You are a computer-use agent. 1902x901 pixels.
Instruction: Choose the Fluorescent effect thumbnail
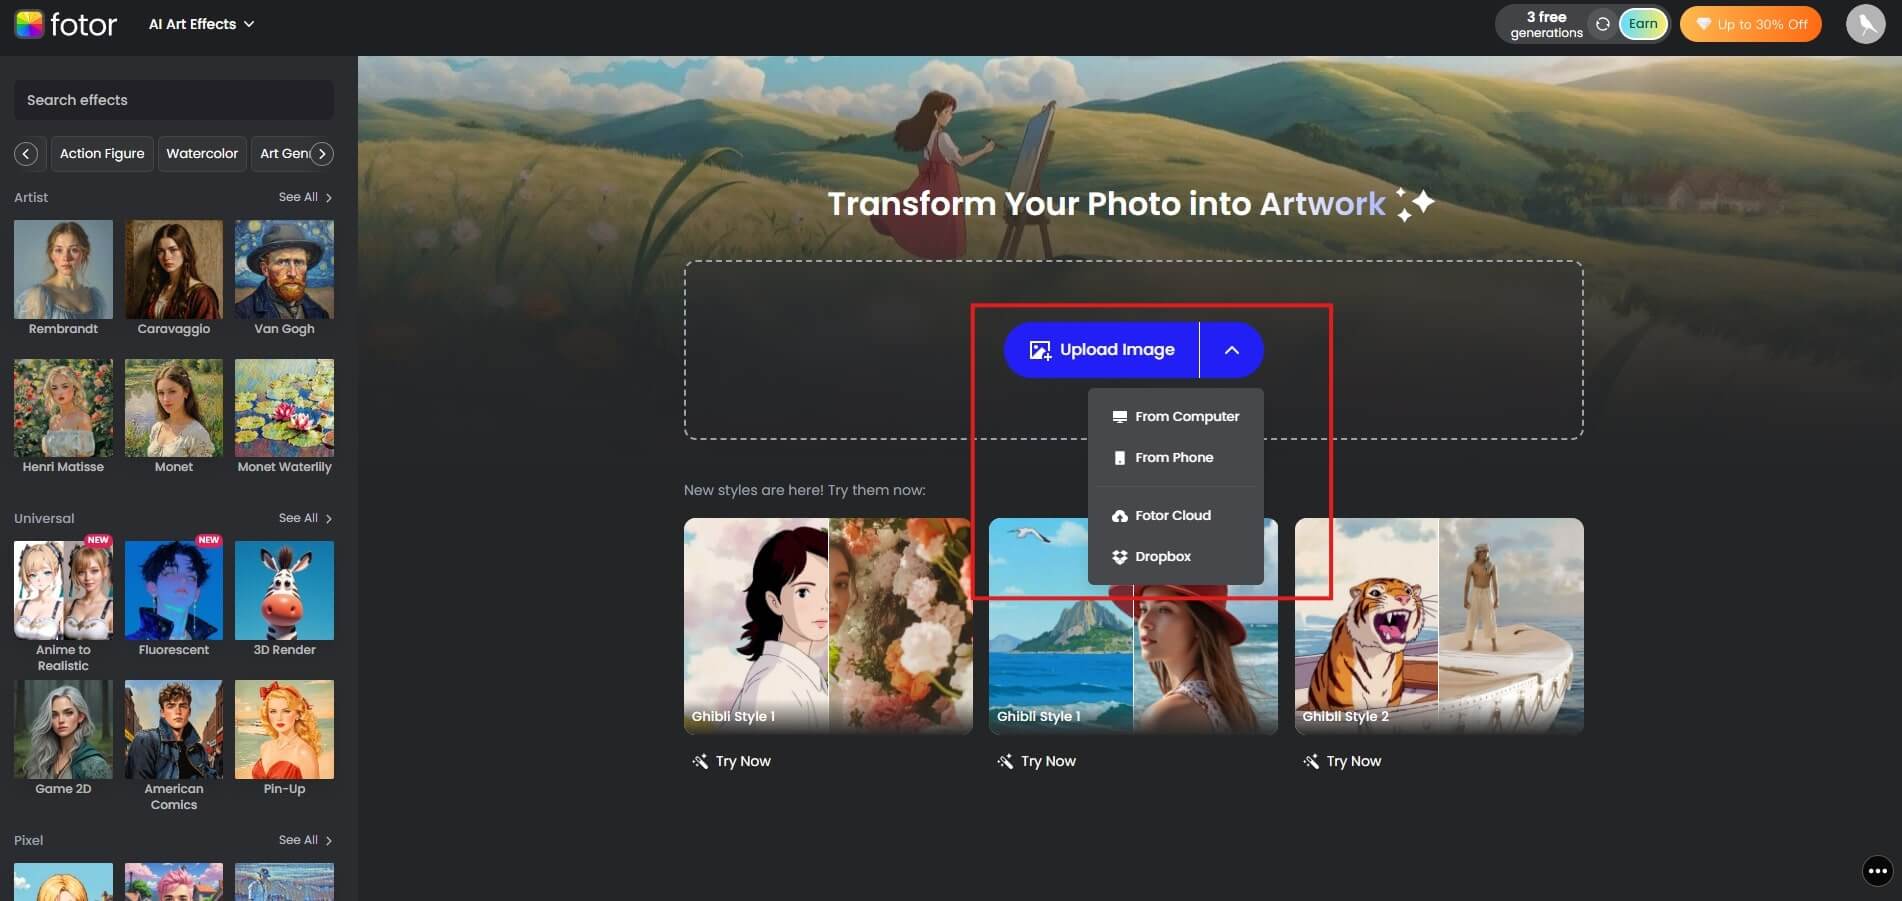coord(174,590)
